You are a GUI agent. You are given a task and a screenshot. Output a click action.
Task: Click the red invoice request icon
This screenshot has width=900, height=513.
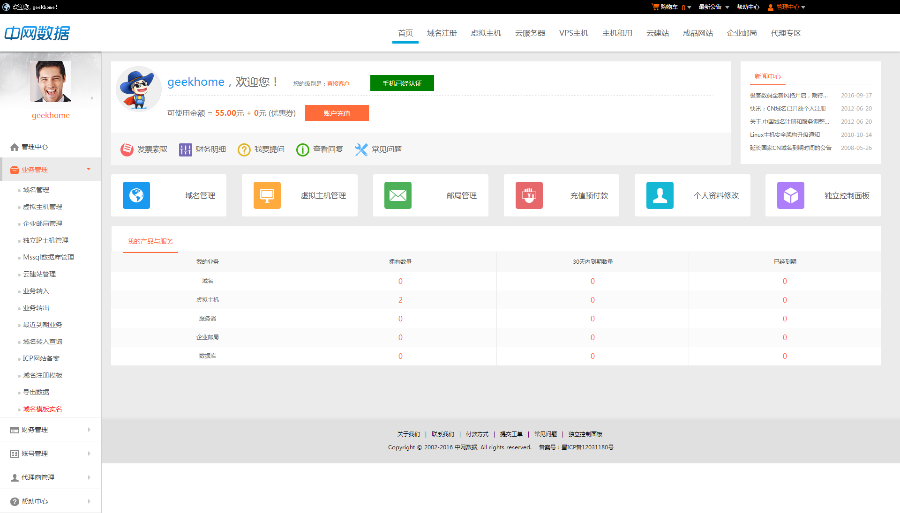(127, 149)
